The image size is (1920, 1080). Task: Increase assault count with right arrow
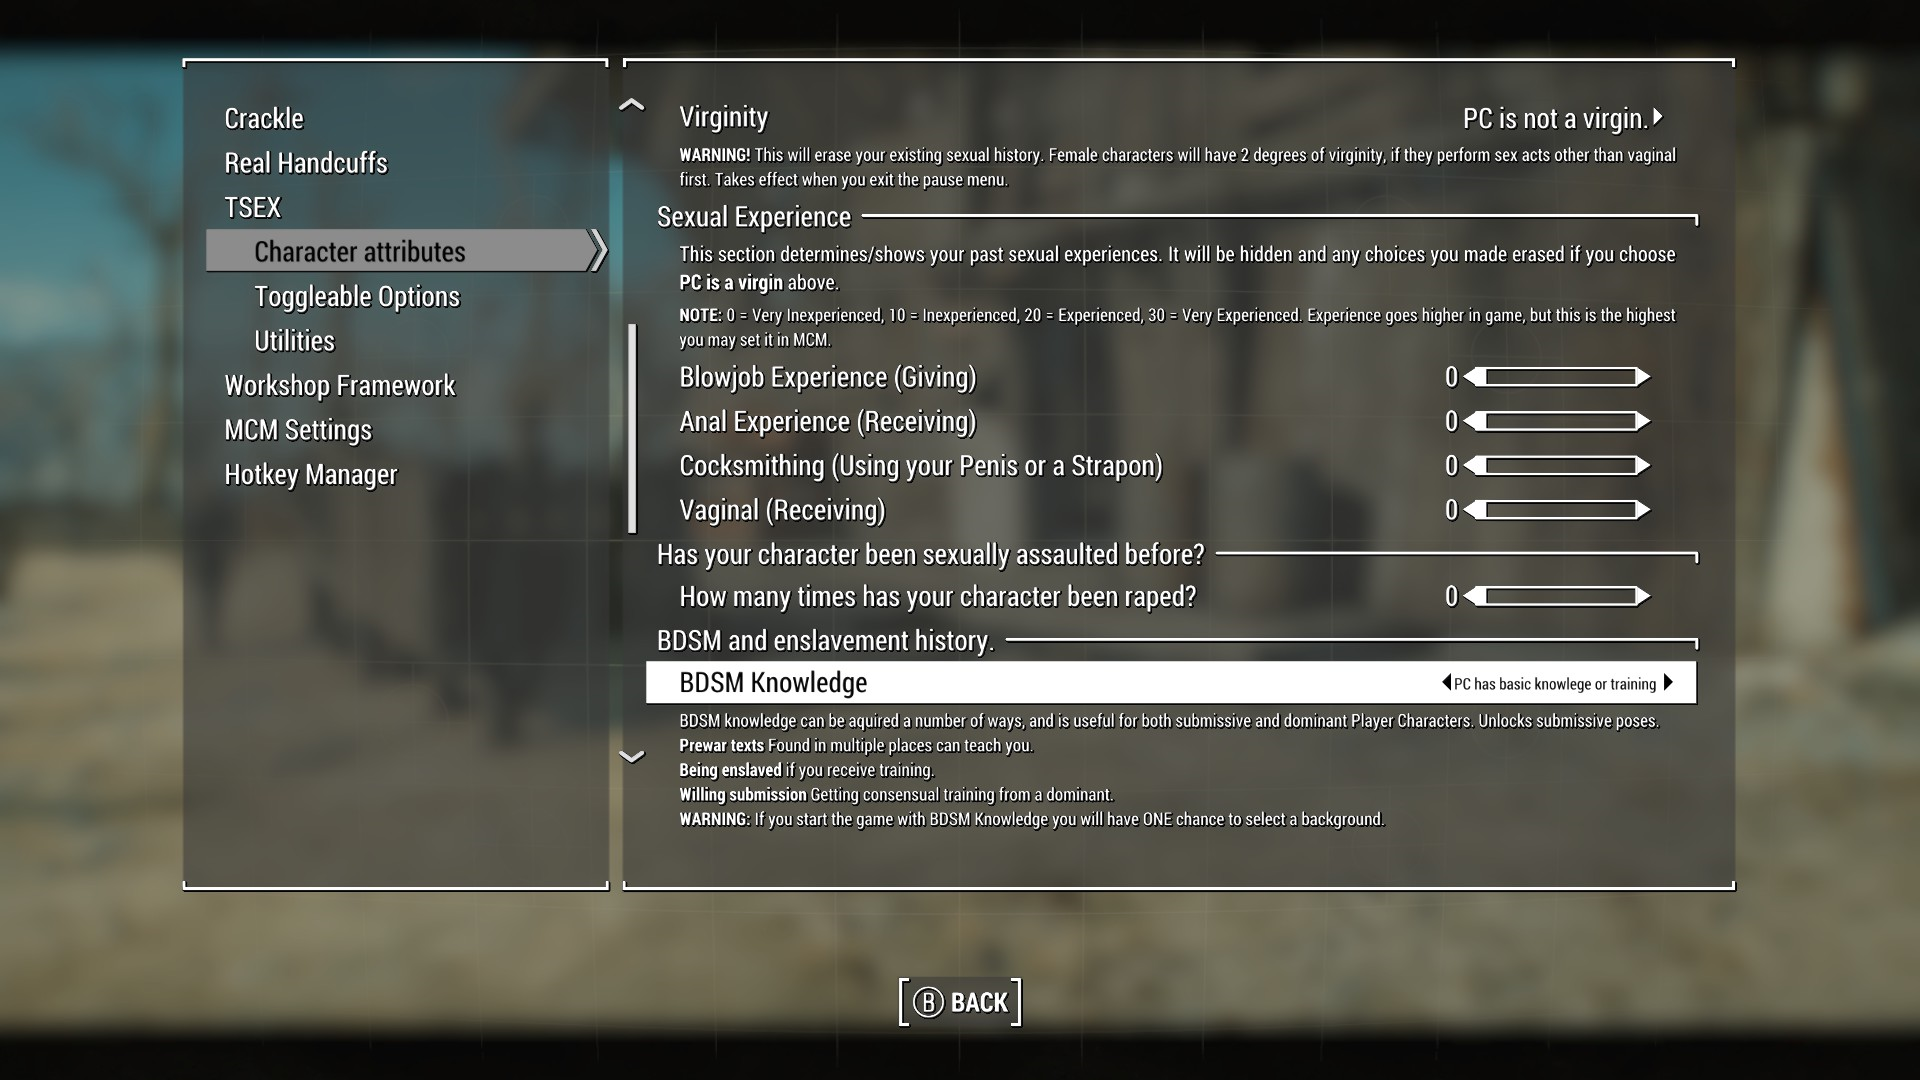[1642, 596]
